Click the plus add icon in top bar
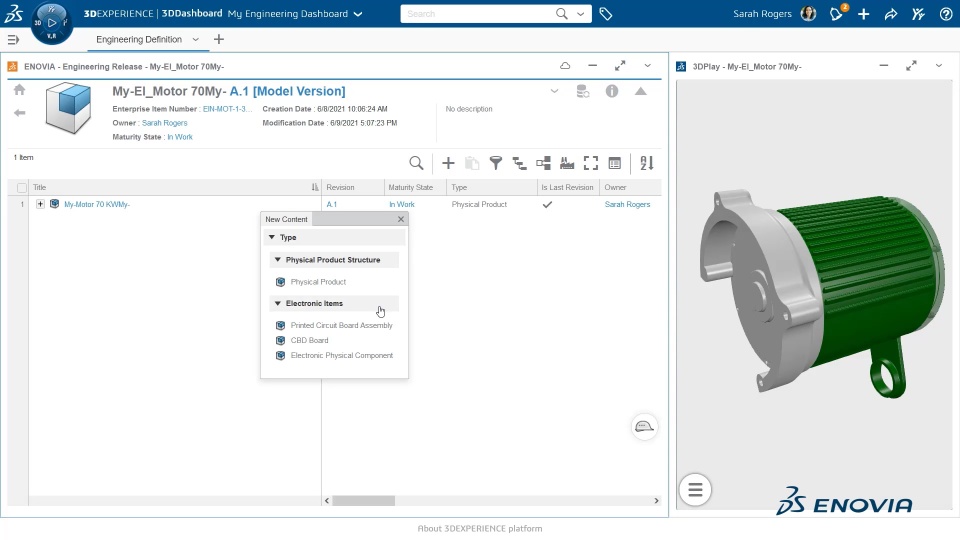This screenshot has width=960, height=540. click(863, 13)
